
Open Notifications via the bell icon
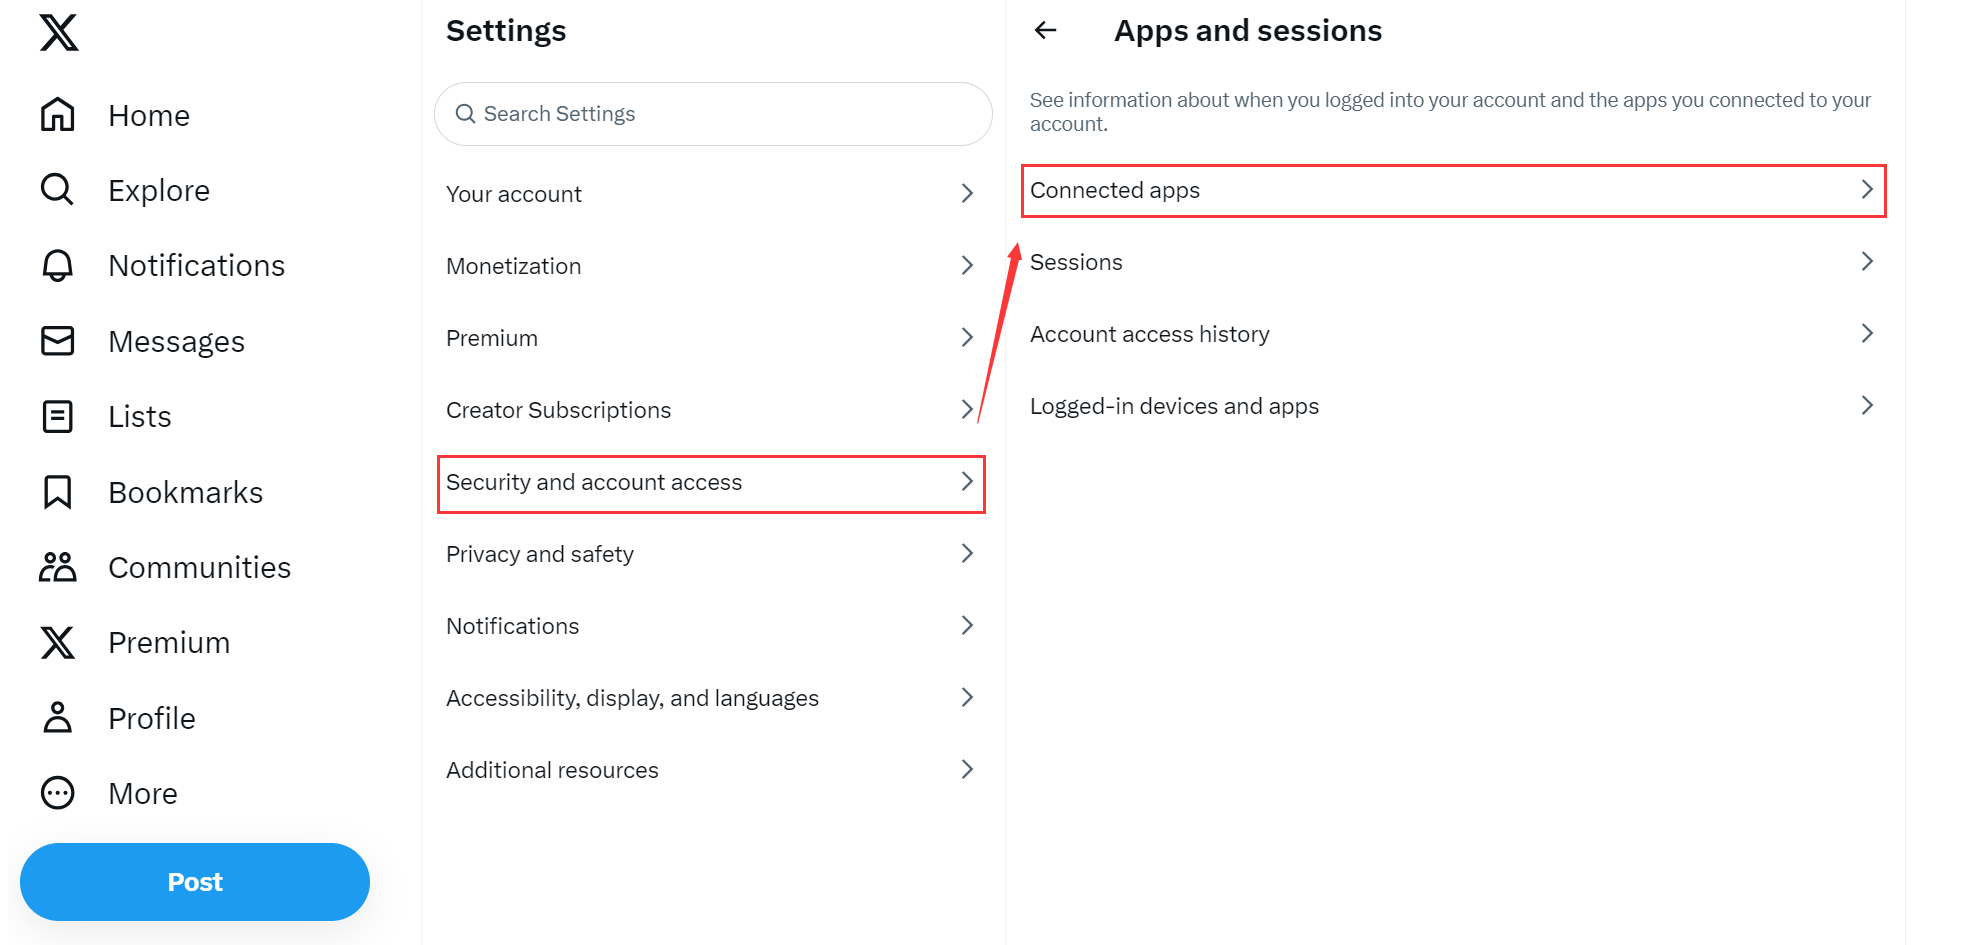[x=58, y=265]
